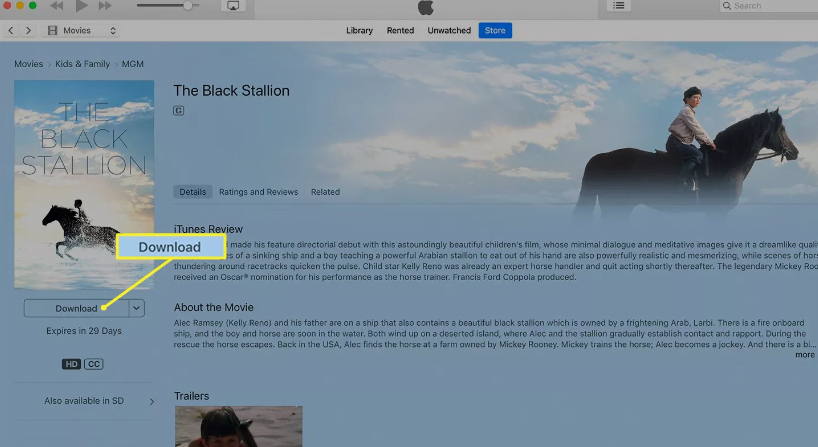
Task: Switch to the Unwatched tab
Action: click(x=449, y=31)
